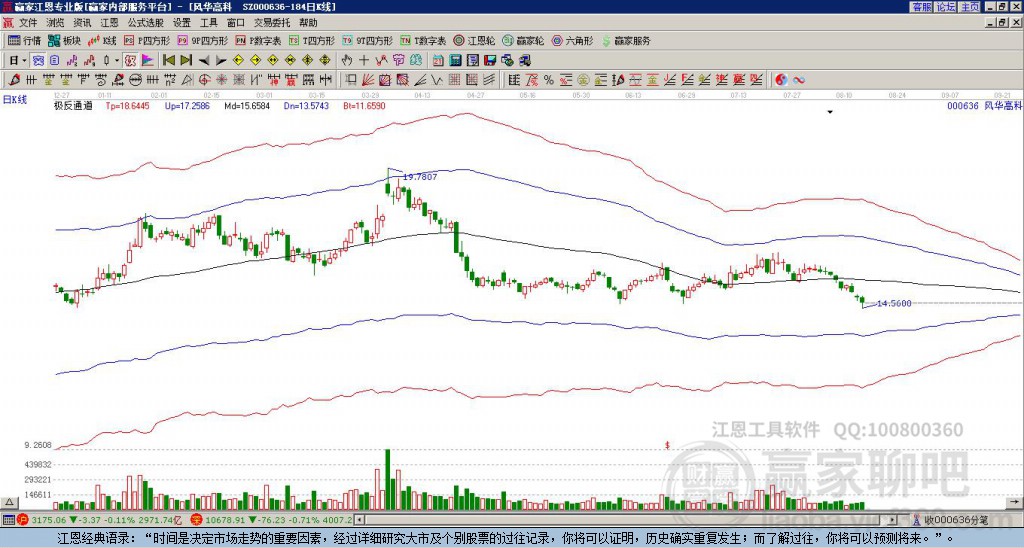Image resolution: width=1024 pixels, height=548 pixels.
Task: Open the 9P四方形 tool
Action: pos(202,40)
